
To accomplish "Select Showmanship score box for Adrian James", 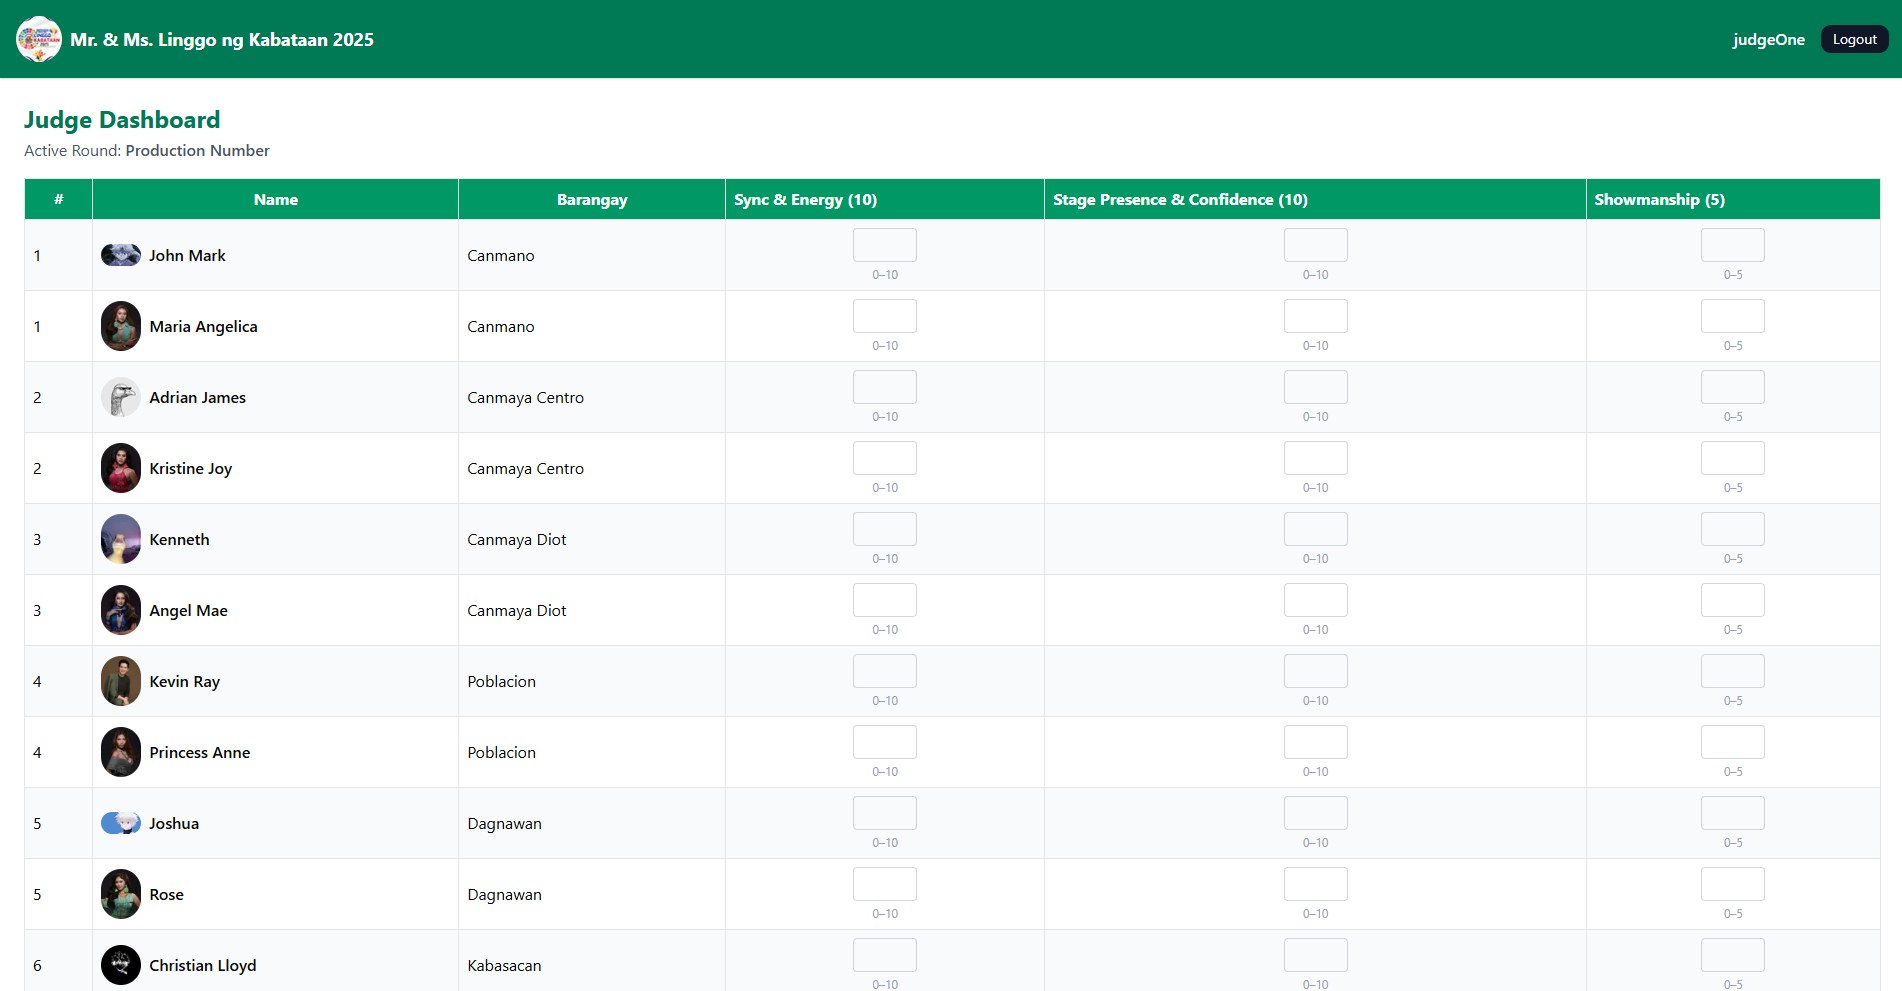I will coord(1732,387).
